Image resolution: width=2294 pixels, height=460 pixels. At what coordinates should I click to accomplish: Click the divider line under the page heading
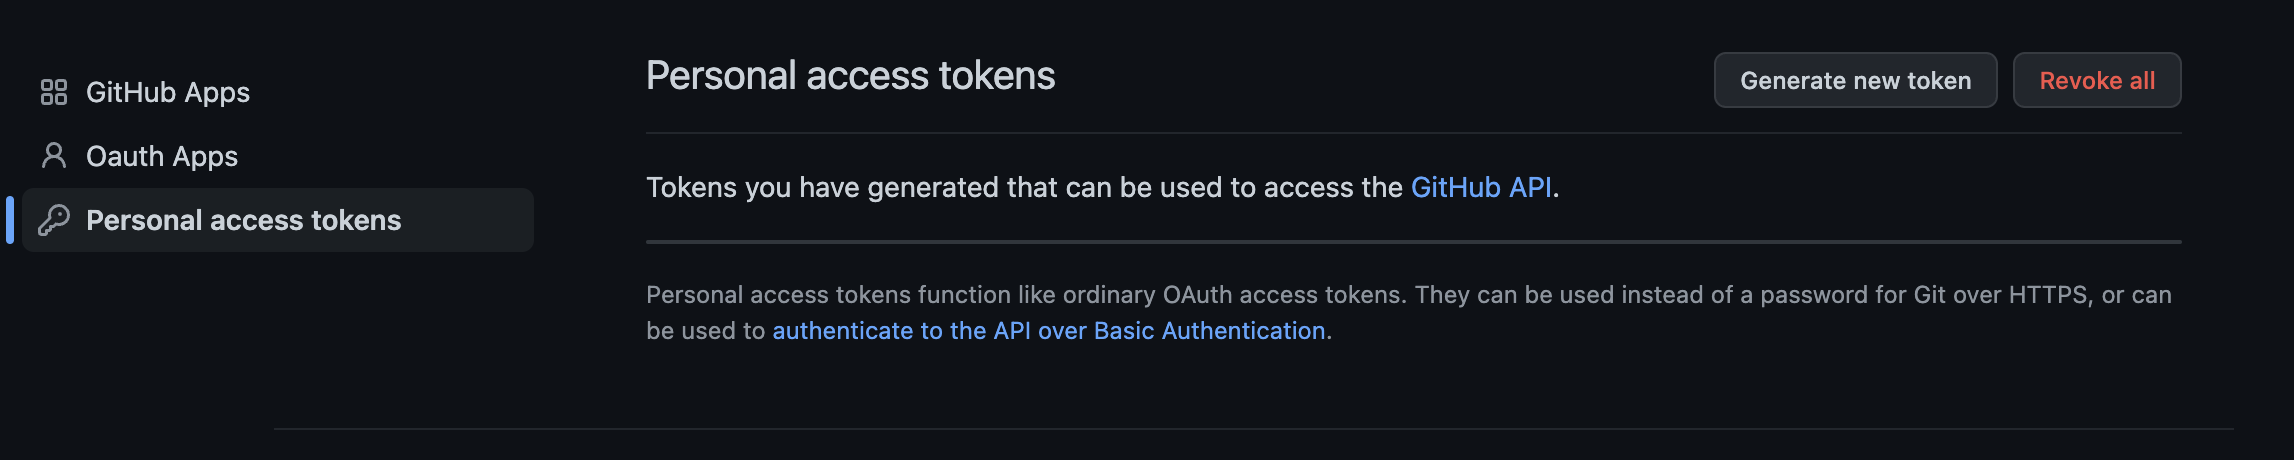coord(1414,133)
